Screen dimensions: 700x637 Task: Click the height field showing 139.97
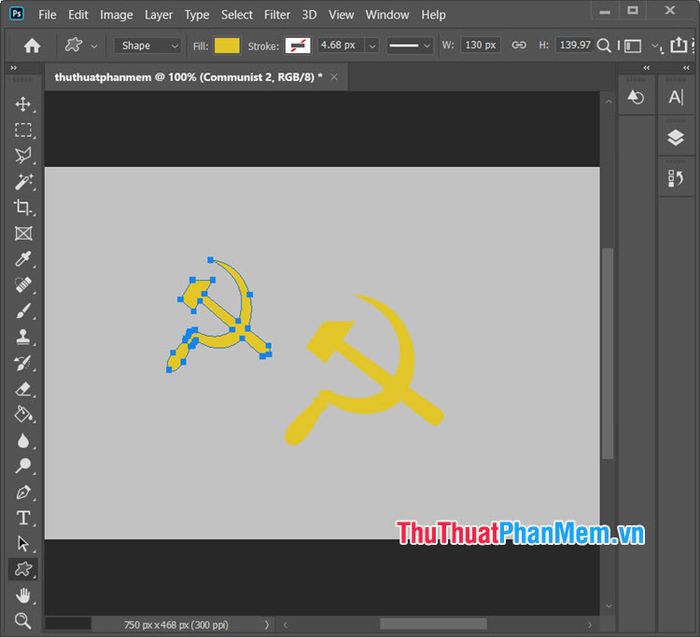click(x=575, y=45)
